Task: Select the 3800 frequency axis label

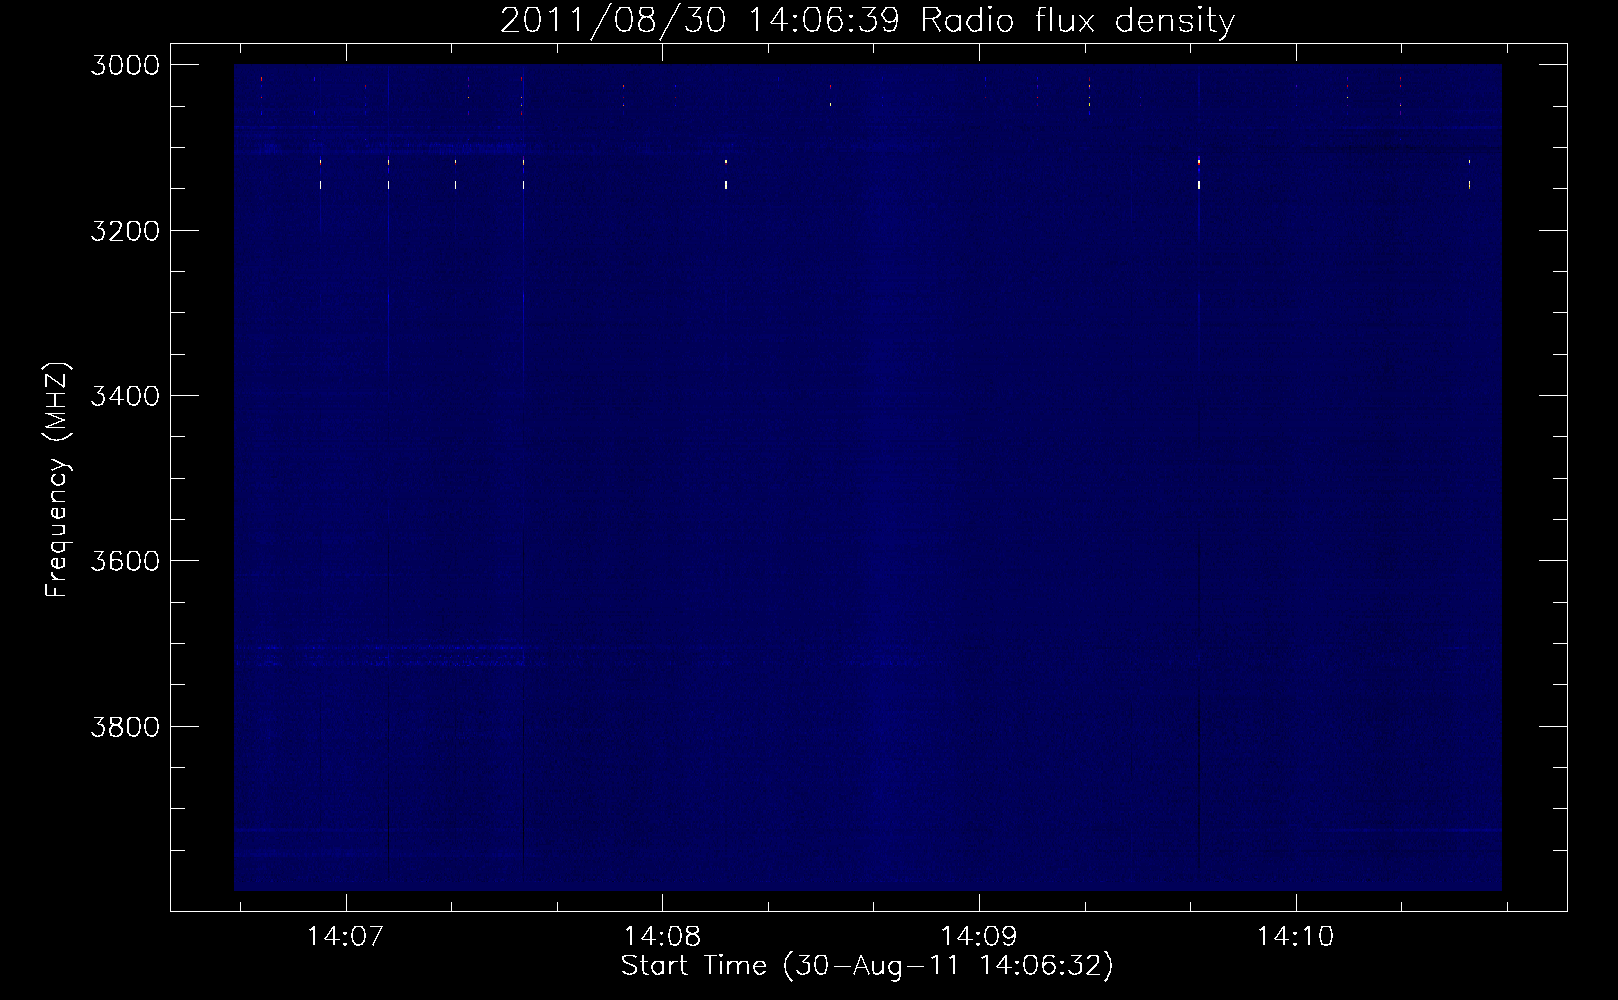Action: coord(125,725)
